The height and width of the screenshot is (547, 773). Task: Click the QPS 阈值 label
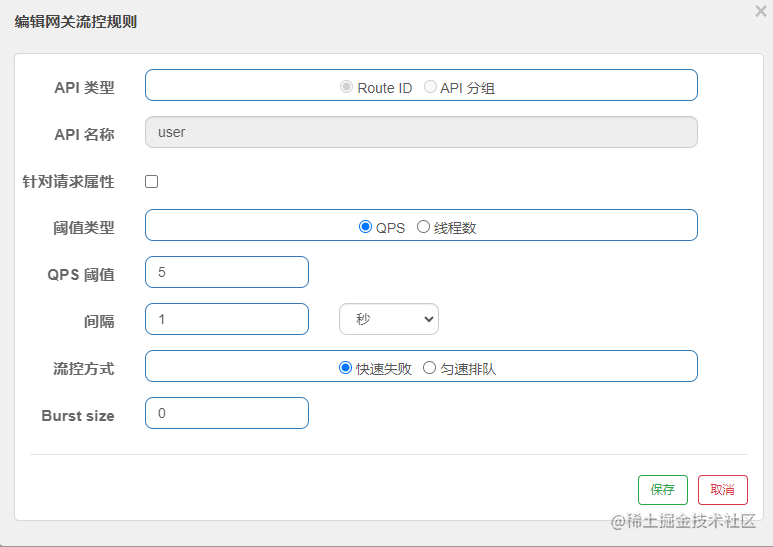click(x=81, y=274)
